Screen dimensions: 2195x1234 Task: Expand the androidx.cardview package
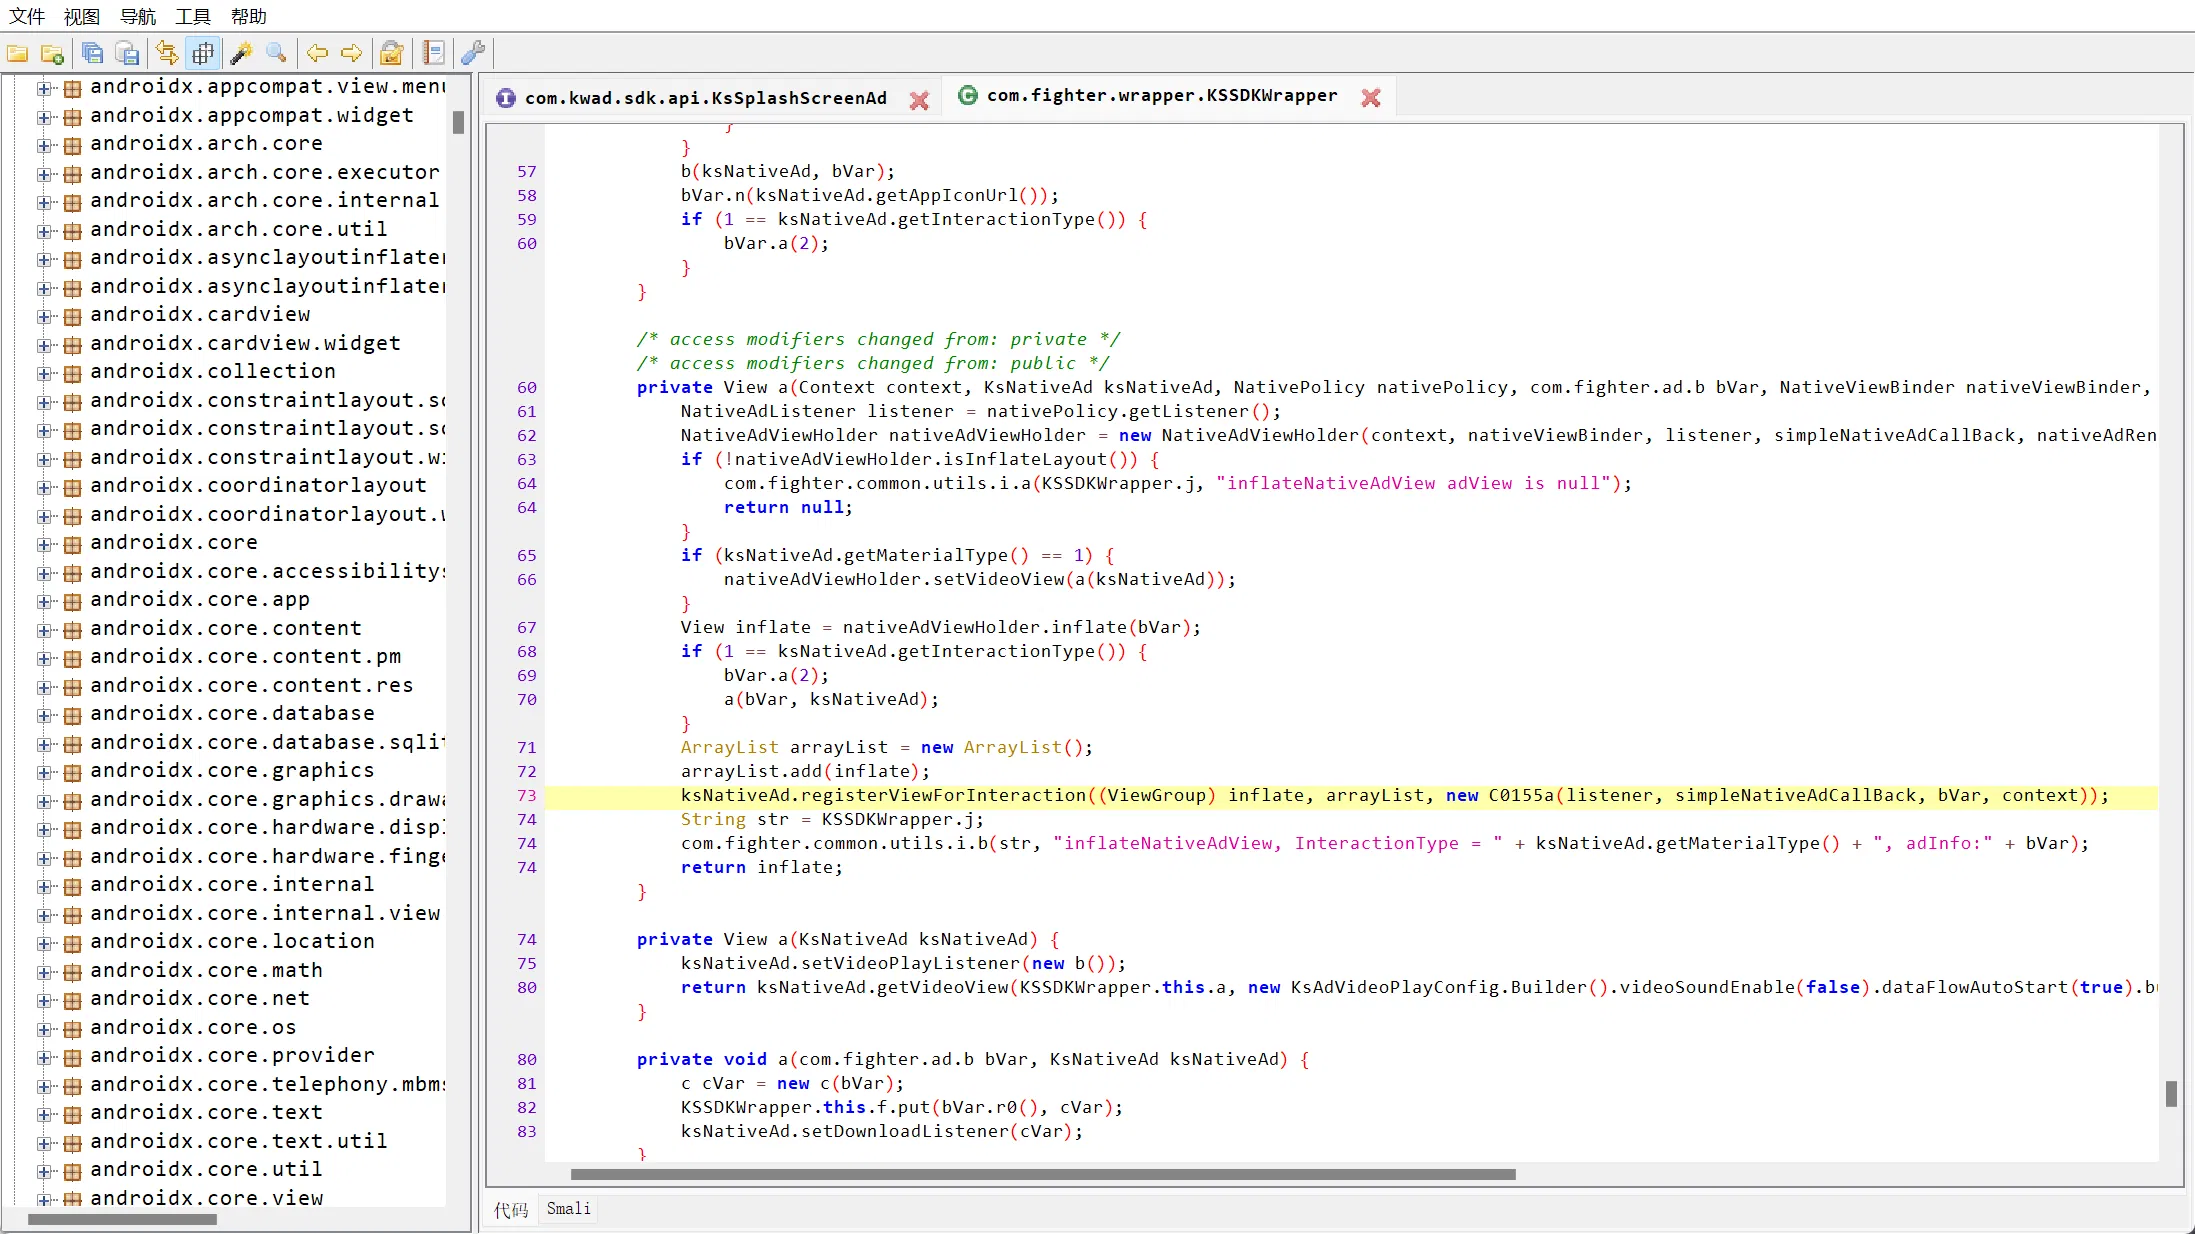[x=44, y=316]
